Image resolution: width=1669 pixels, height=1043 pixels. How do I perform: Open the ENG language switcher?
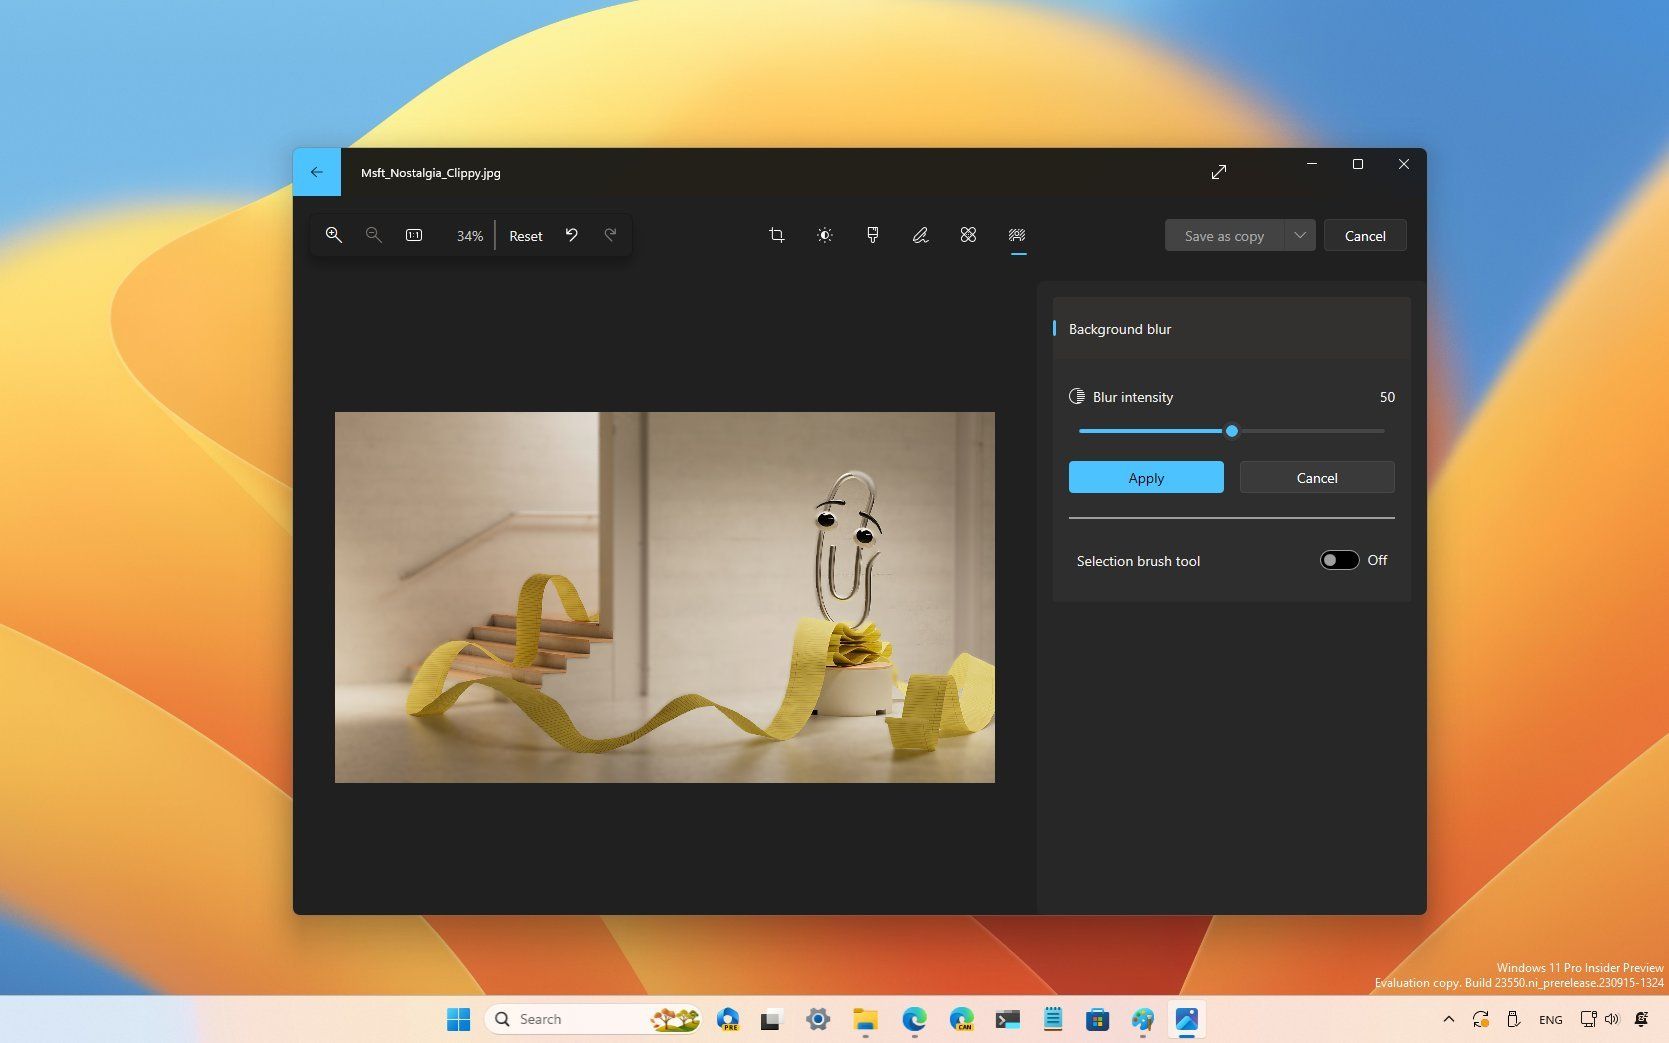click(x=1550, y=1018)
